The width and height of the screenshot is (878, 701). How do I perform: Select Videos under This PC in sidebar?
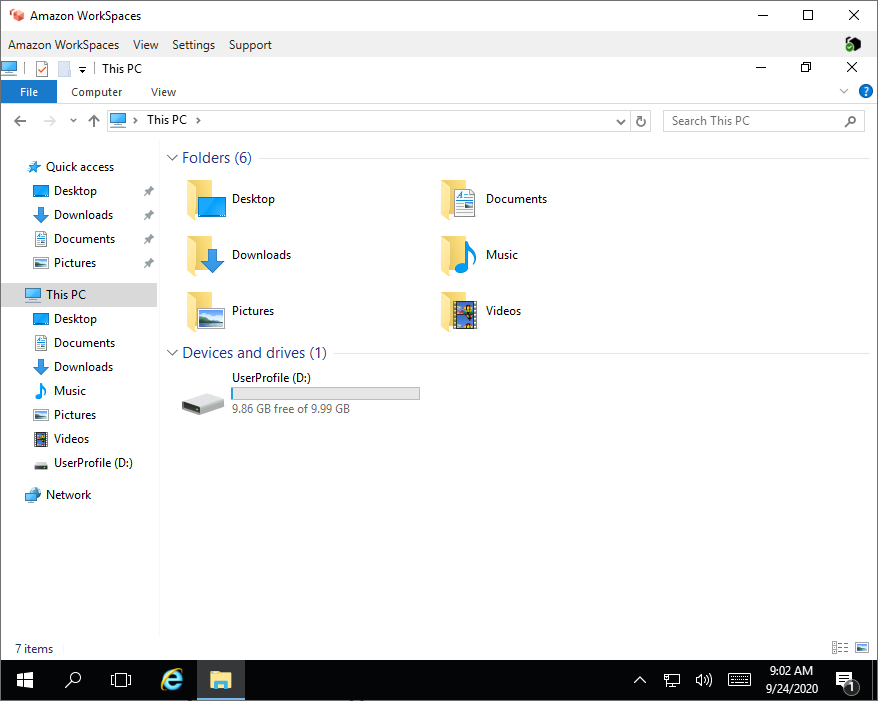pyautogui.click(x=71, y=439)
